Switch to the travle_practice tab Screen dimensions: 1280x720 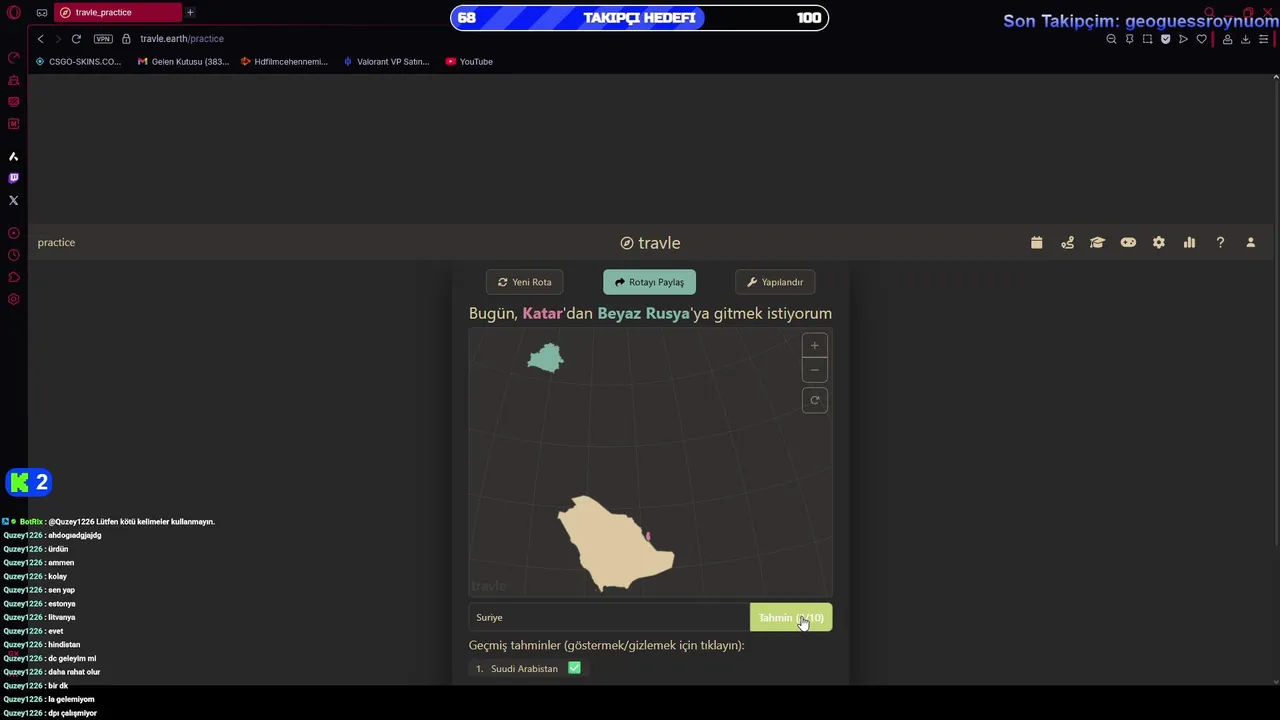click(x=117, y=12)
